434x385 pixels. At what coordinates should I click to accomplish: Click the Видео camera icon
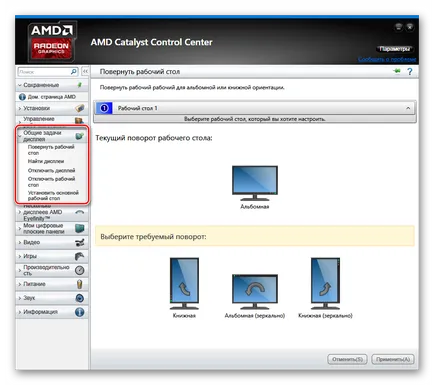click(x=80, y=242)
